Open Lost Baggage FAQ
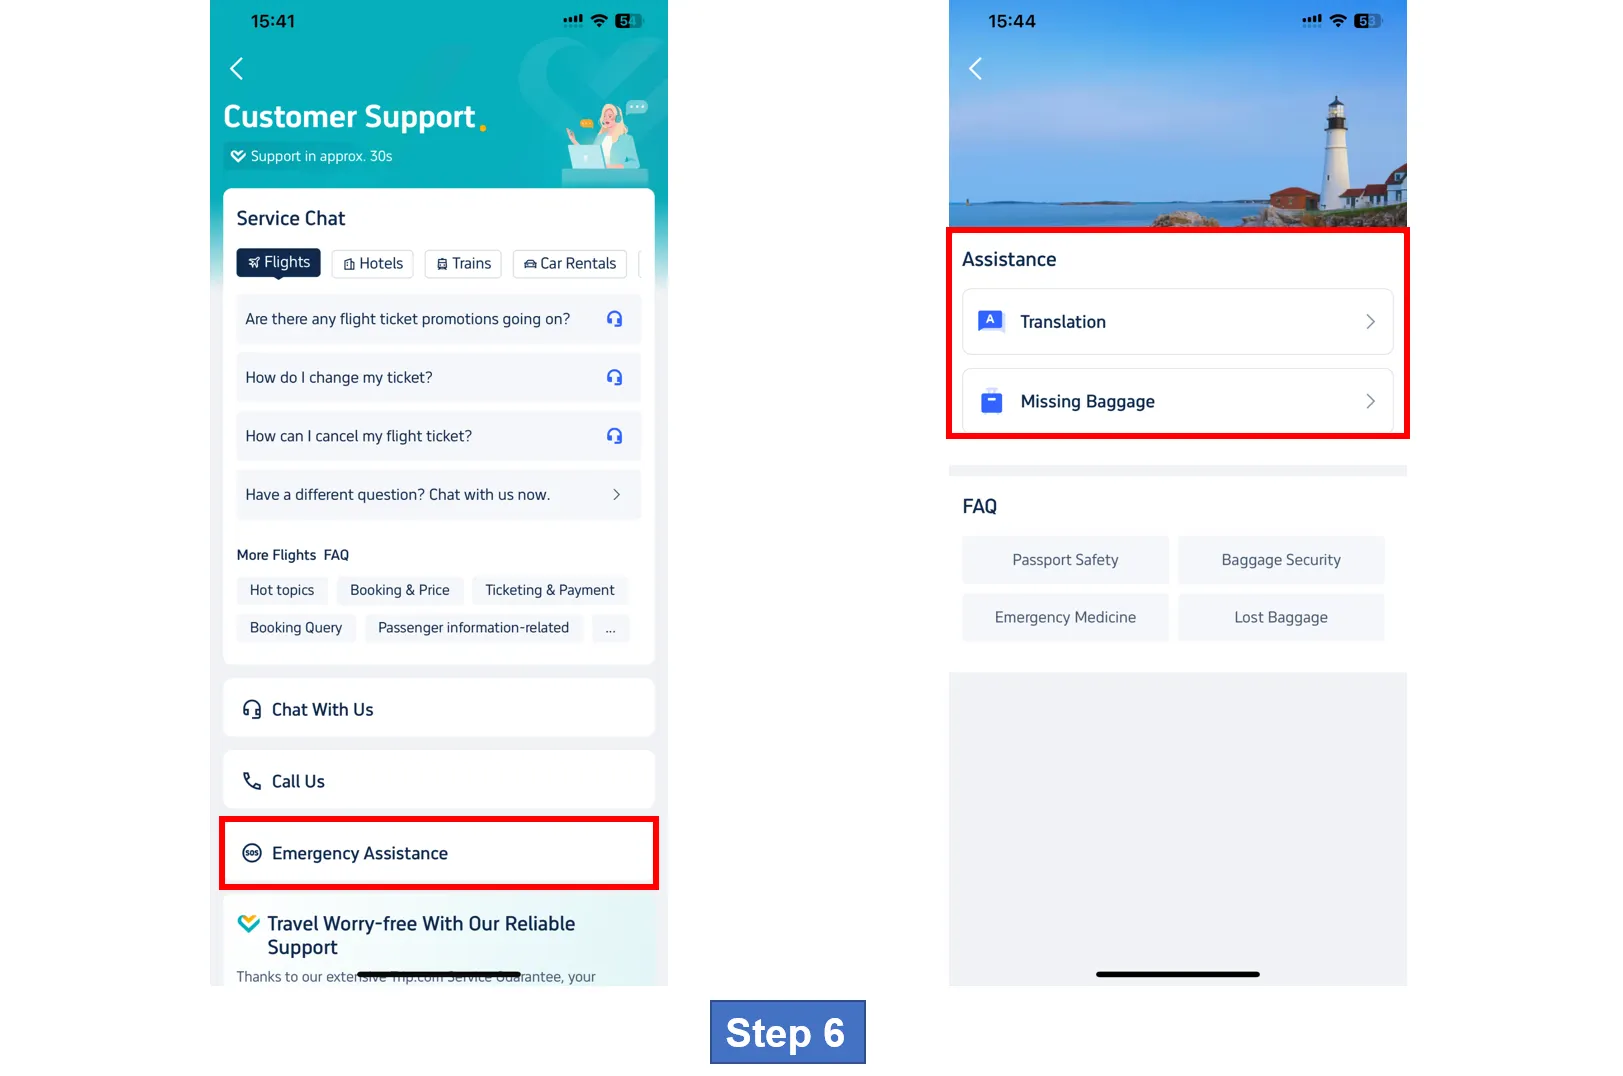 point(1281,617)
